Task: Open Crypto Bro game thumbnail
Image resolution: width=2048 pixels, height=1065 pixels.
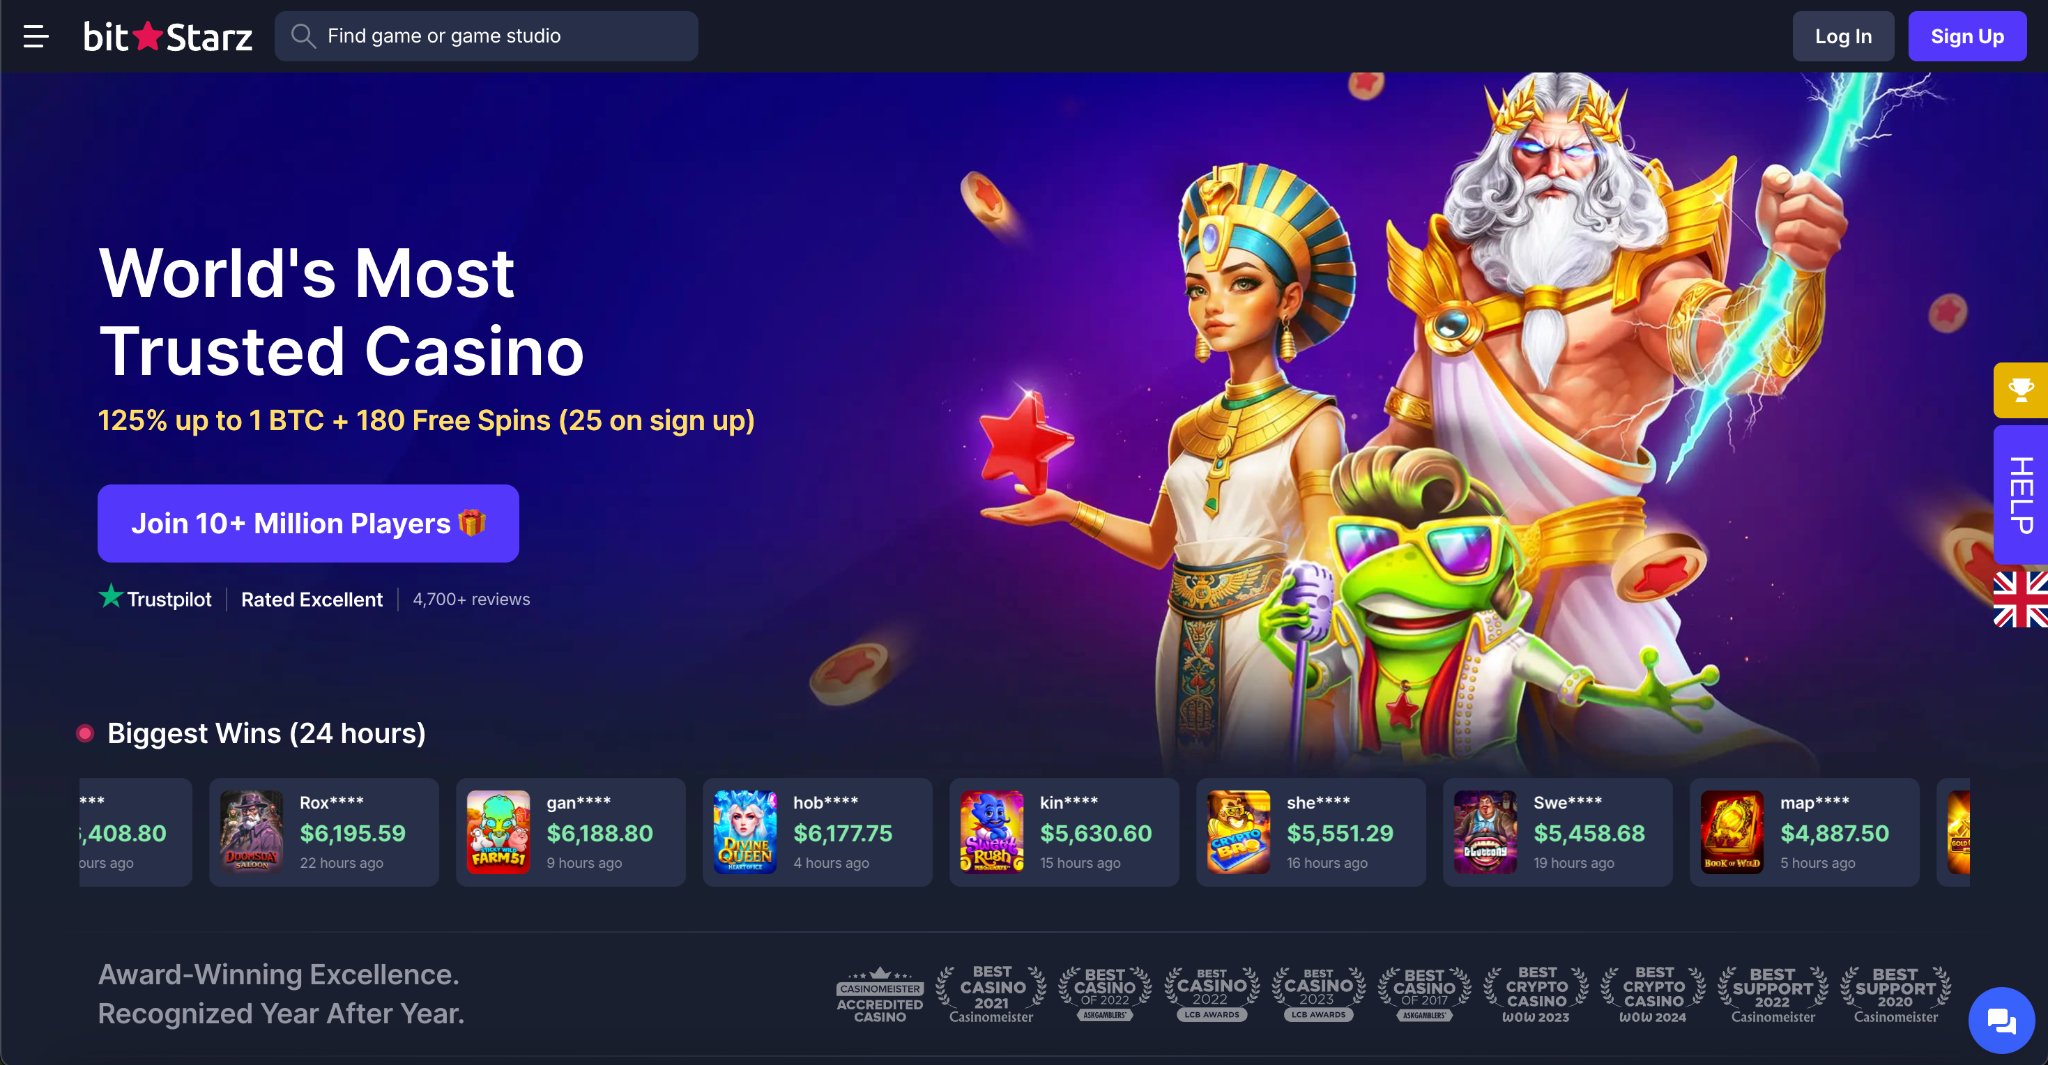Action: point(1238,832)
